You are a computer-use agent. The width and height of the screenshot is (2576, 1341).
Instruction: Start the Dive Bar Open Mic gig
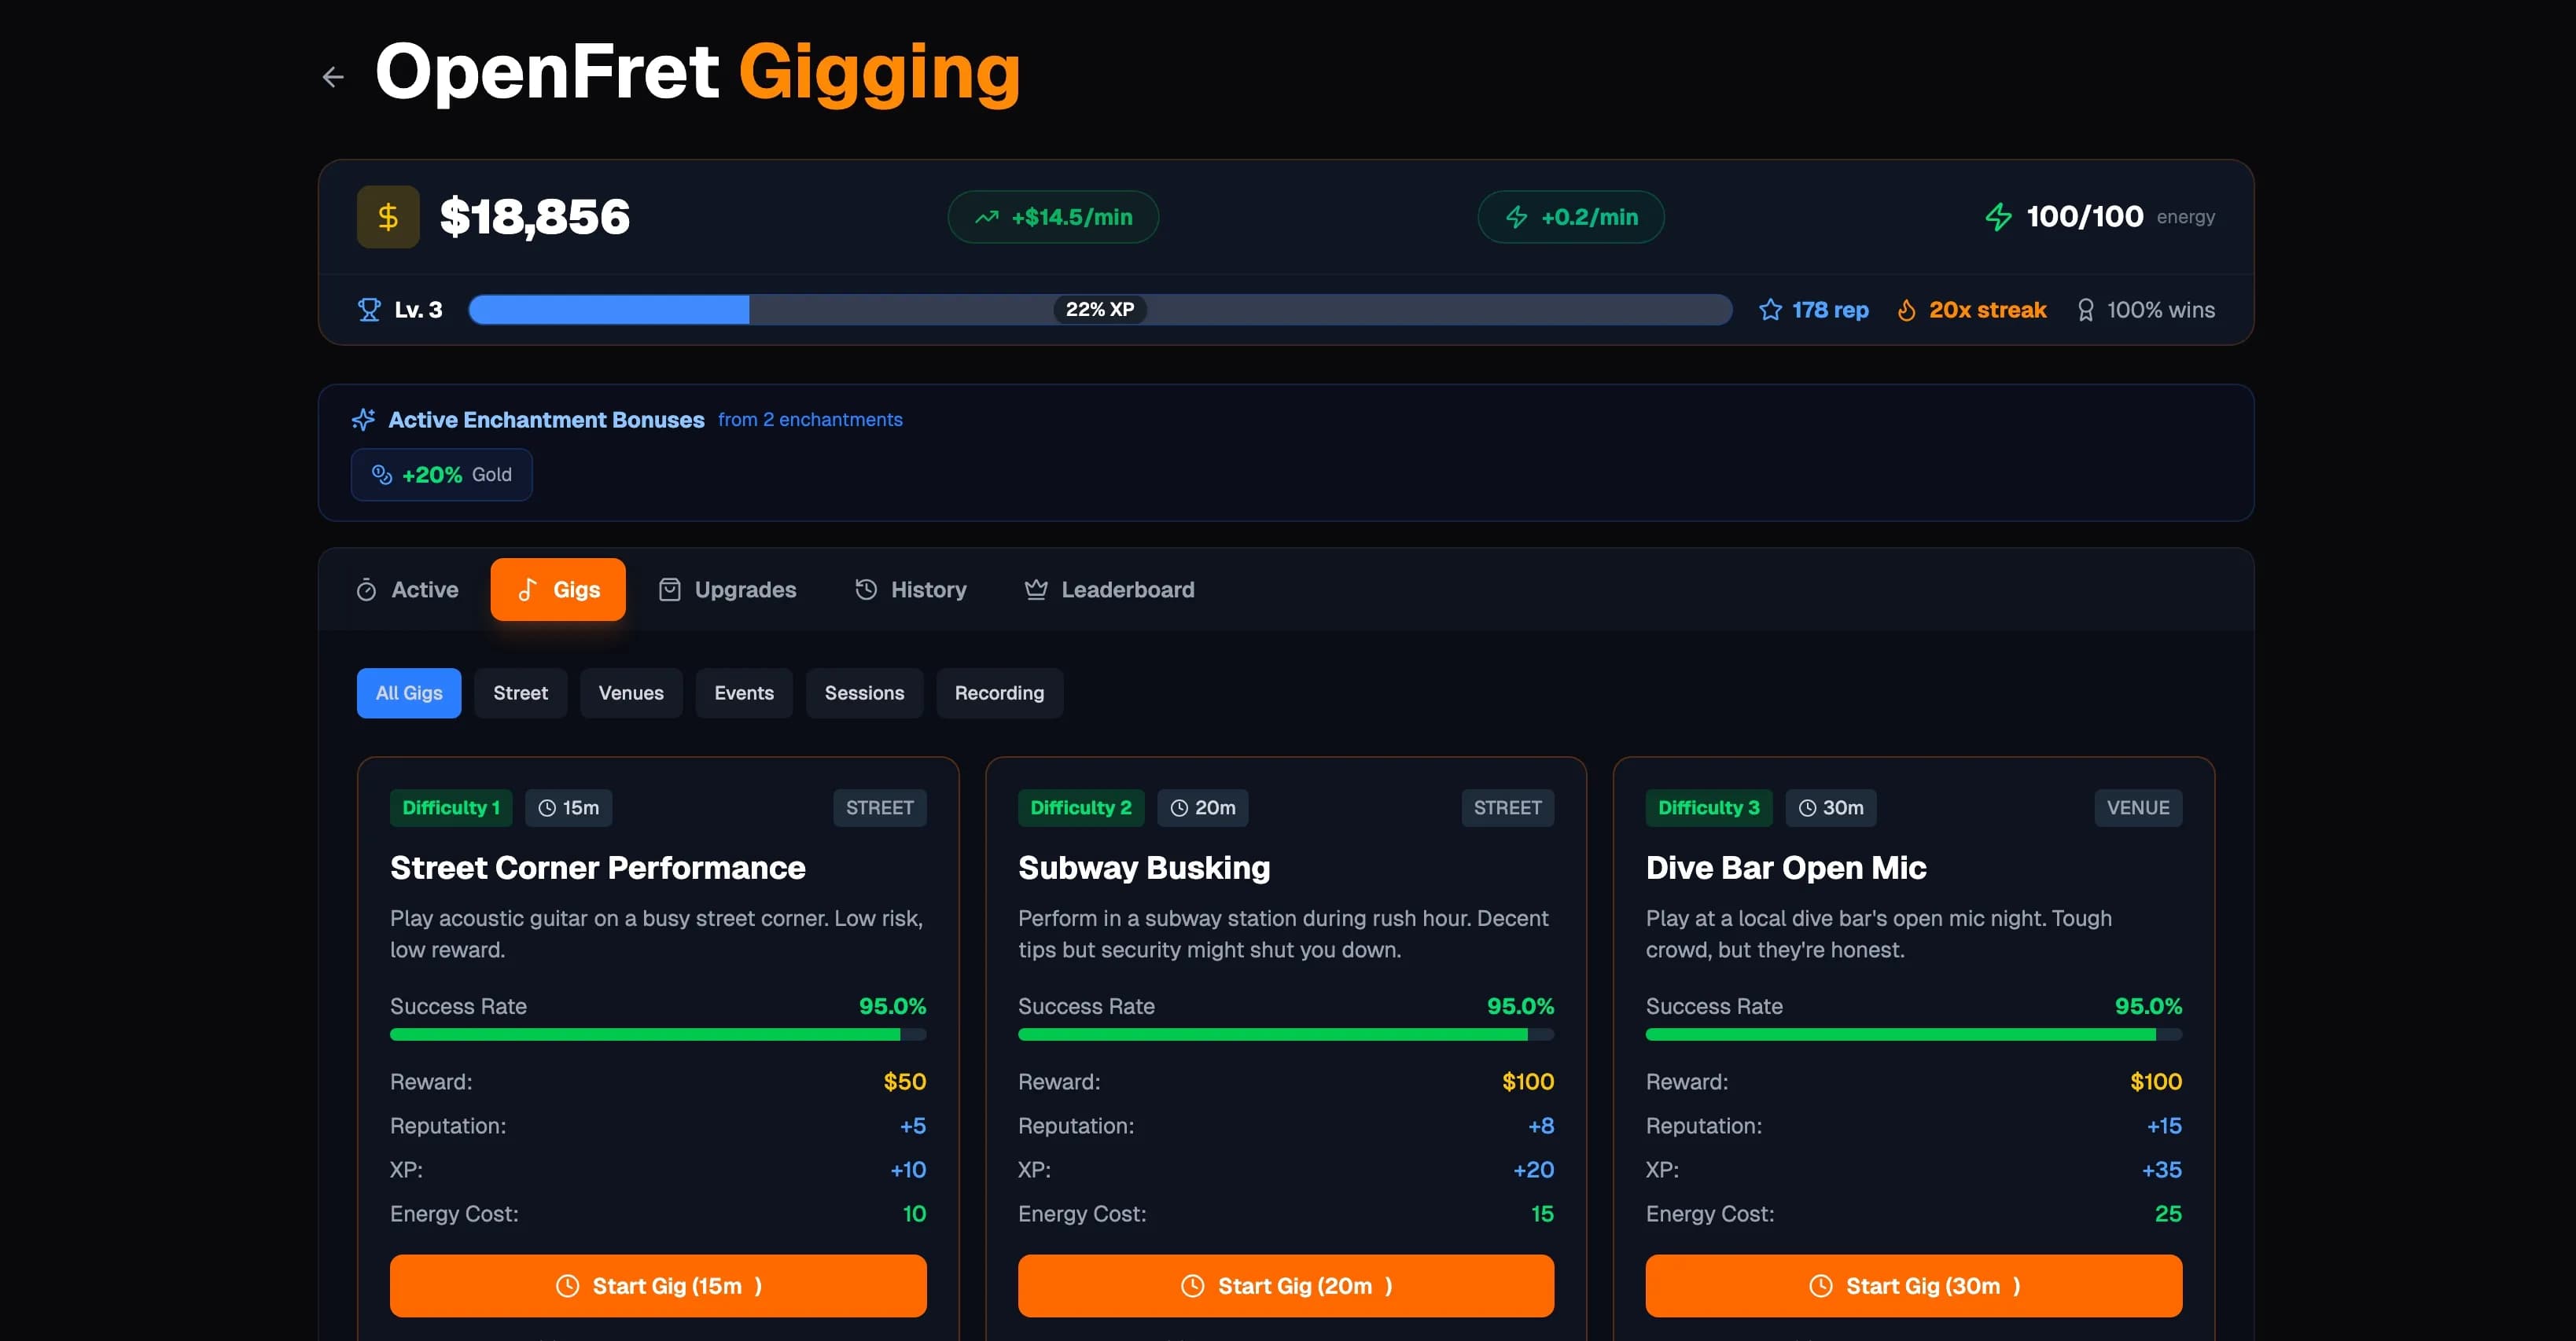[1914, 1286]
